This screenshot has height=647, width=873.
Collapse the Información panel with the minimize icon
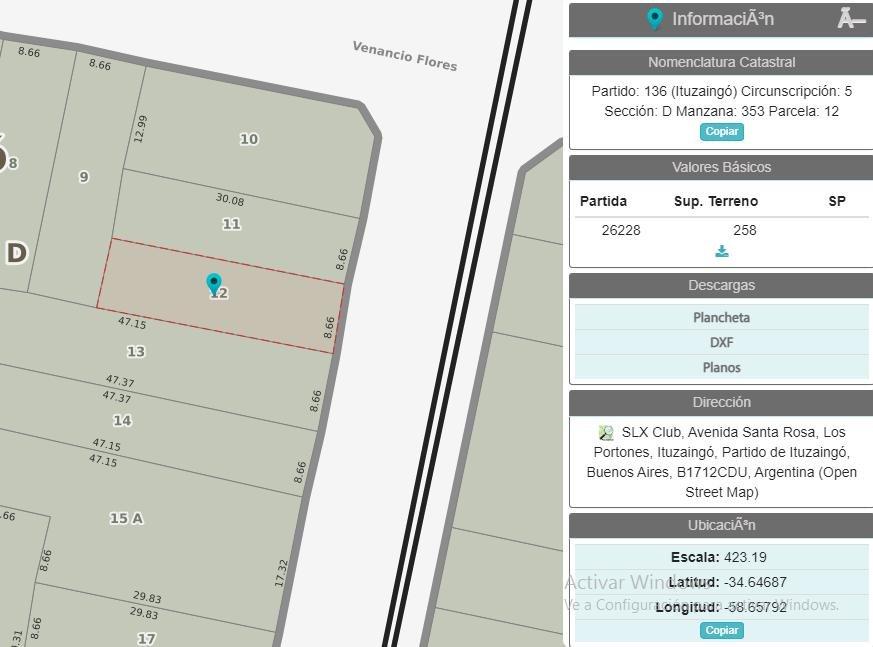click(x=850, y=19)
